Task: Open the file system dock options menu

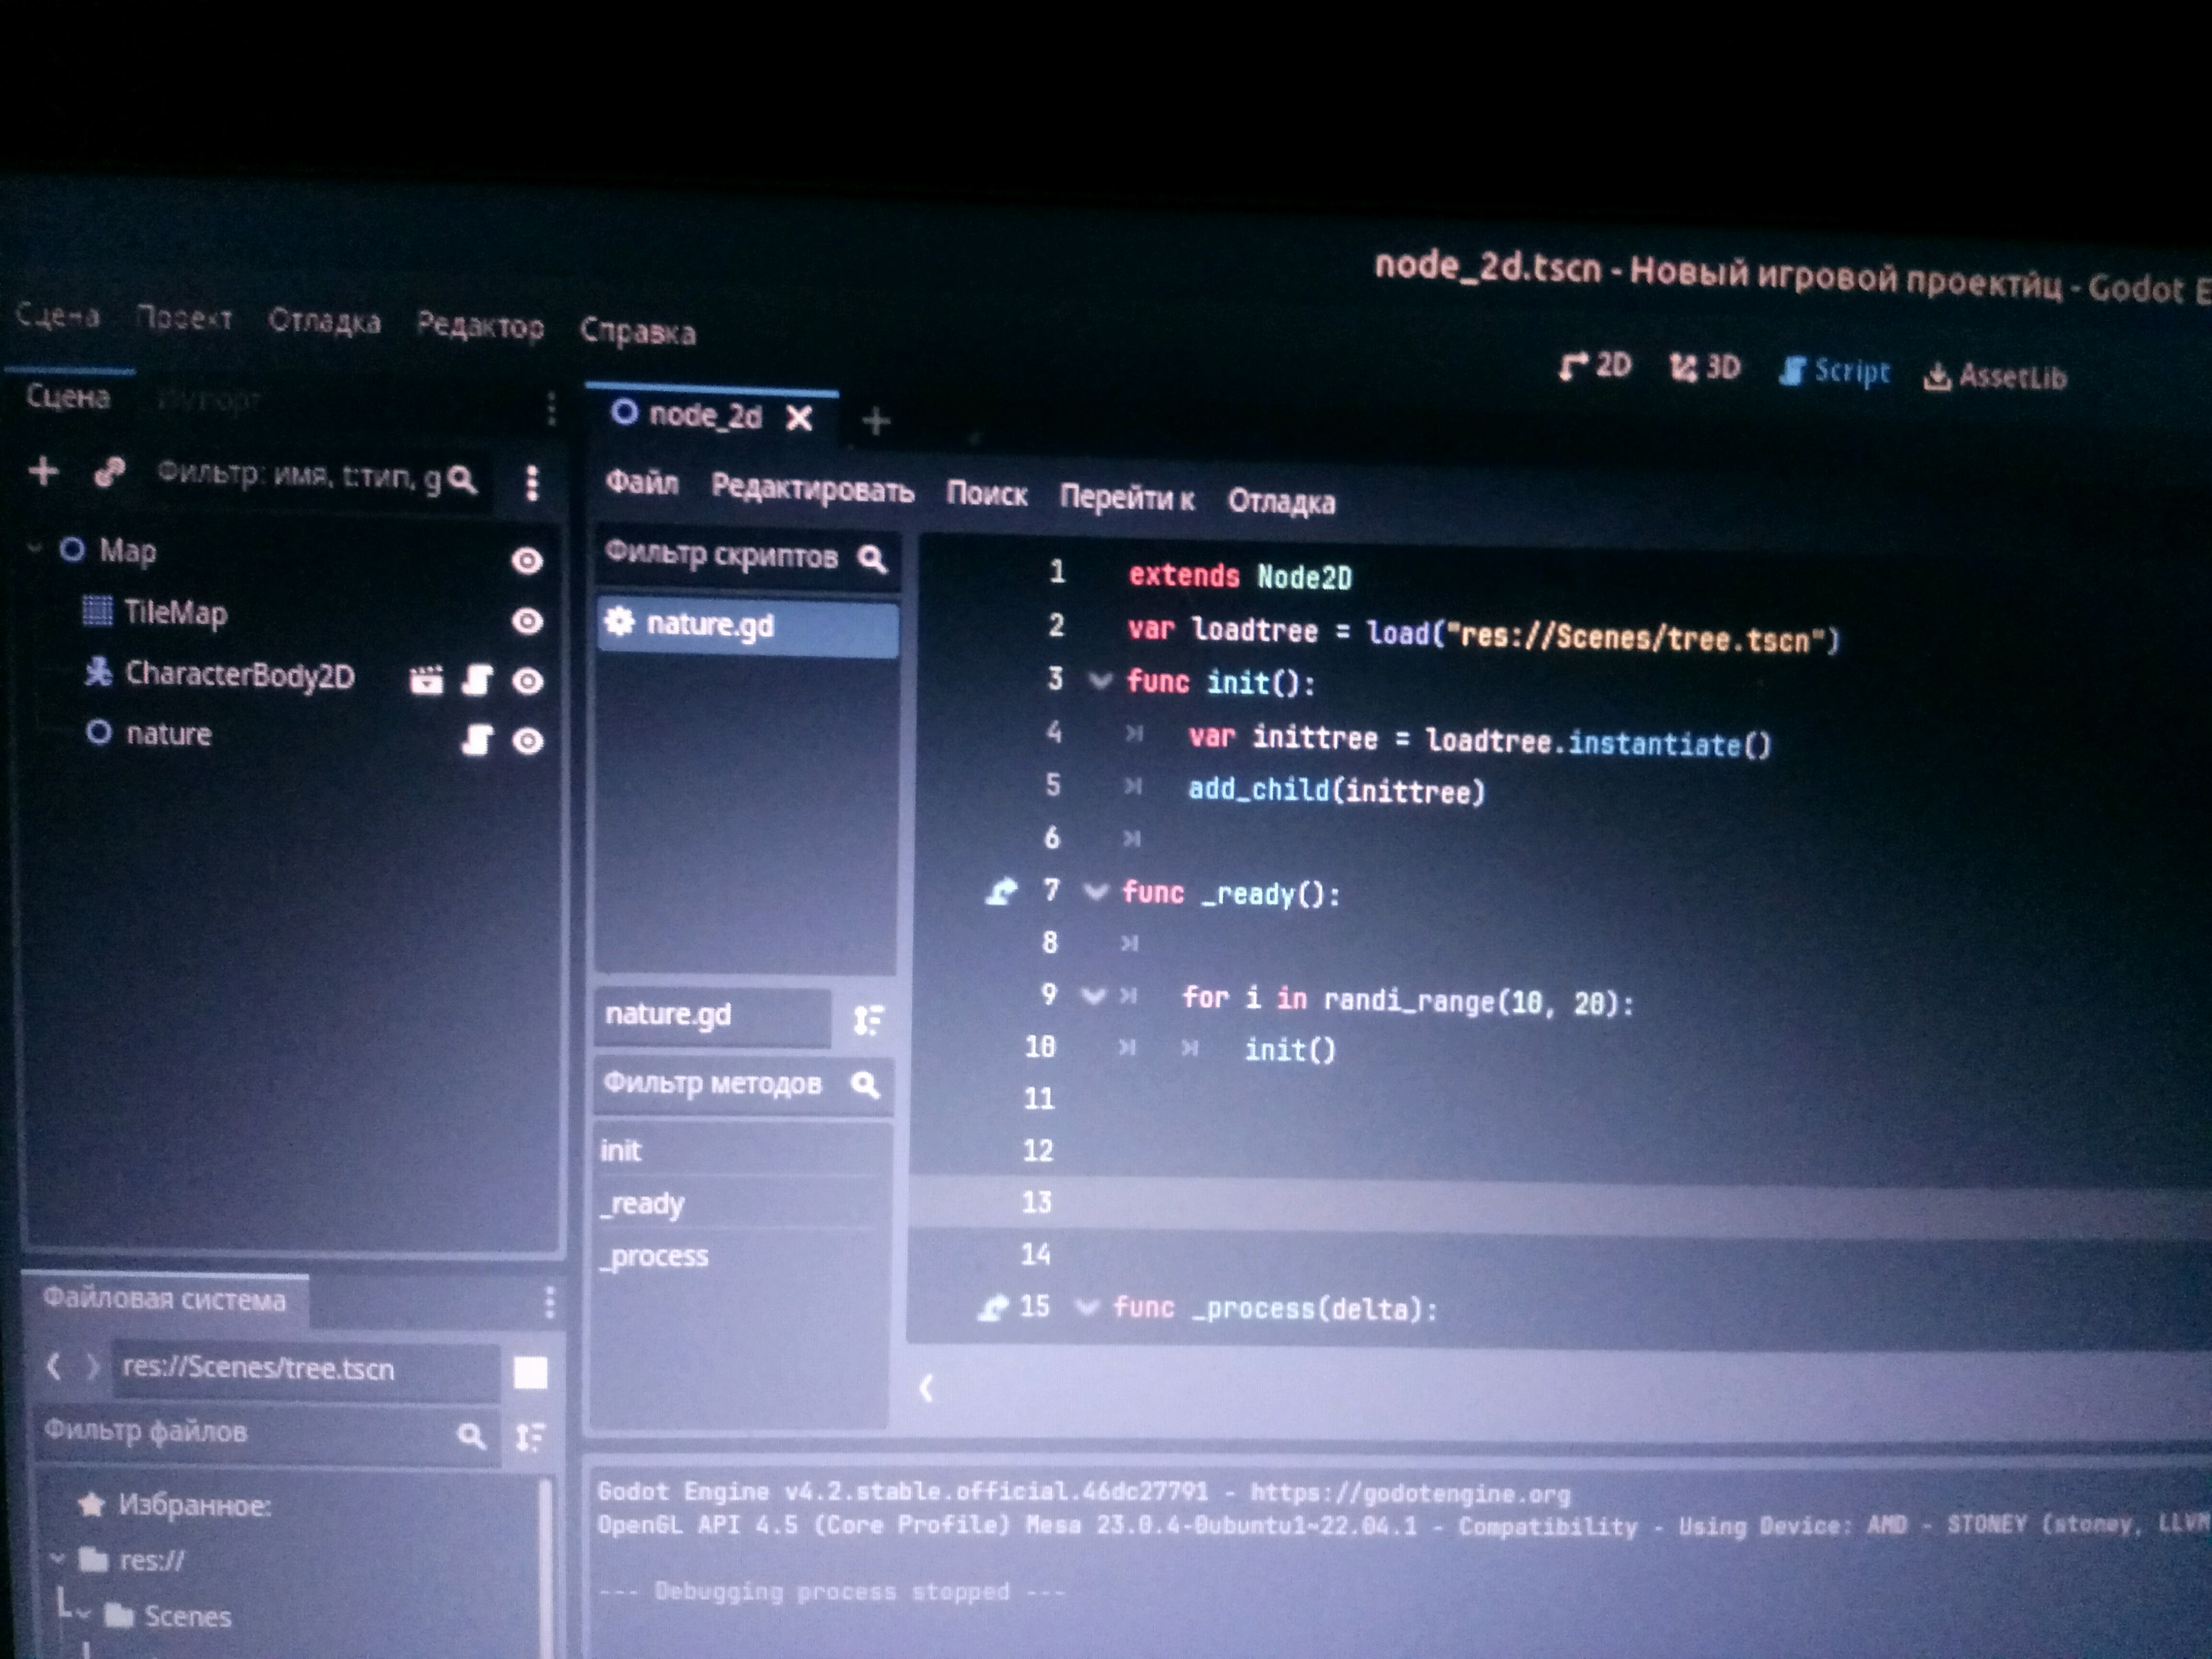Action: pos(549,1302)
